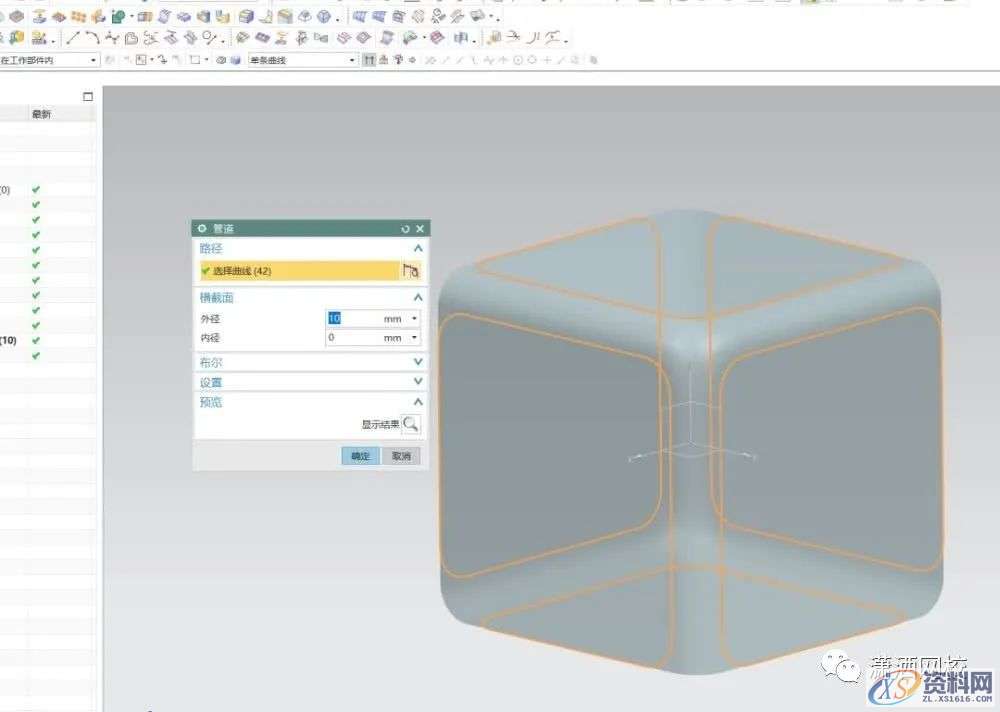The image size is (1000, 712).
Task: Collapse the 预览 section
Action: point(418,402)
